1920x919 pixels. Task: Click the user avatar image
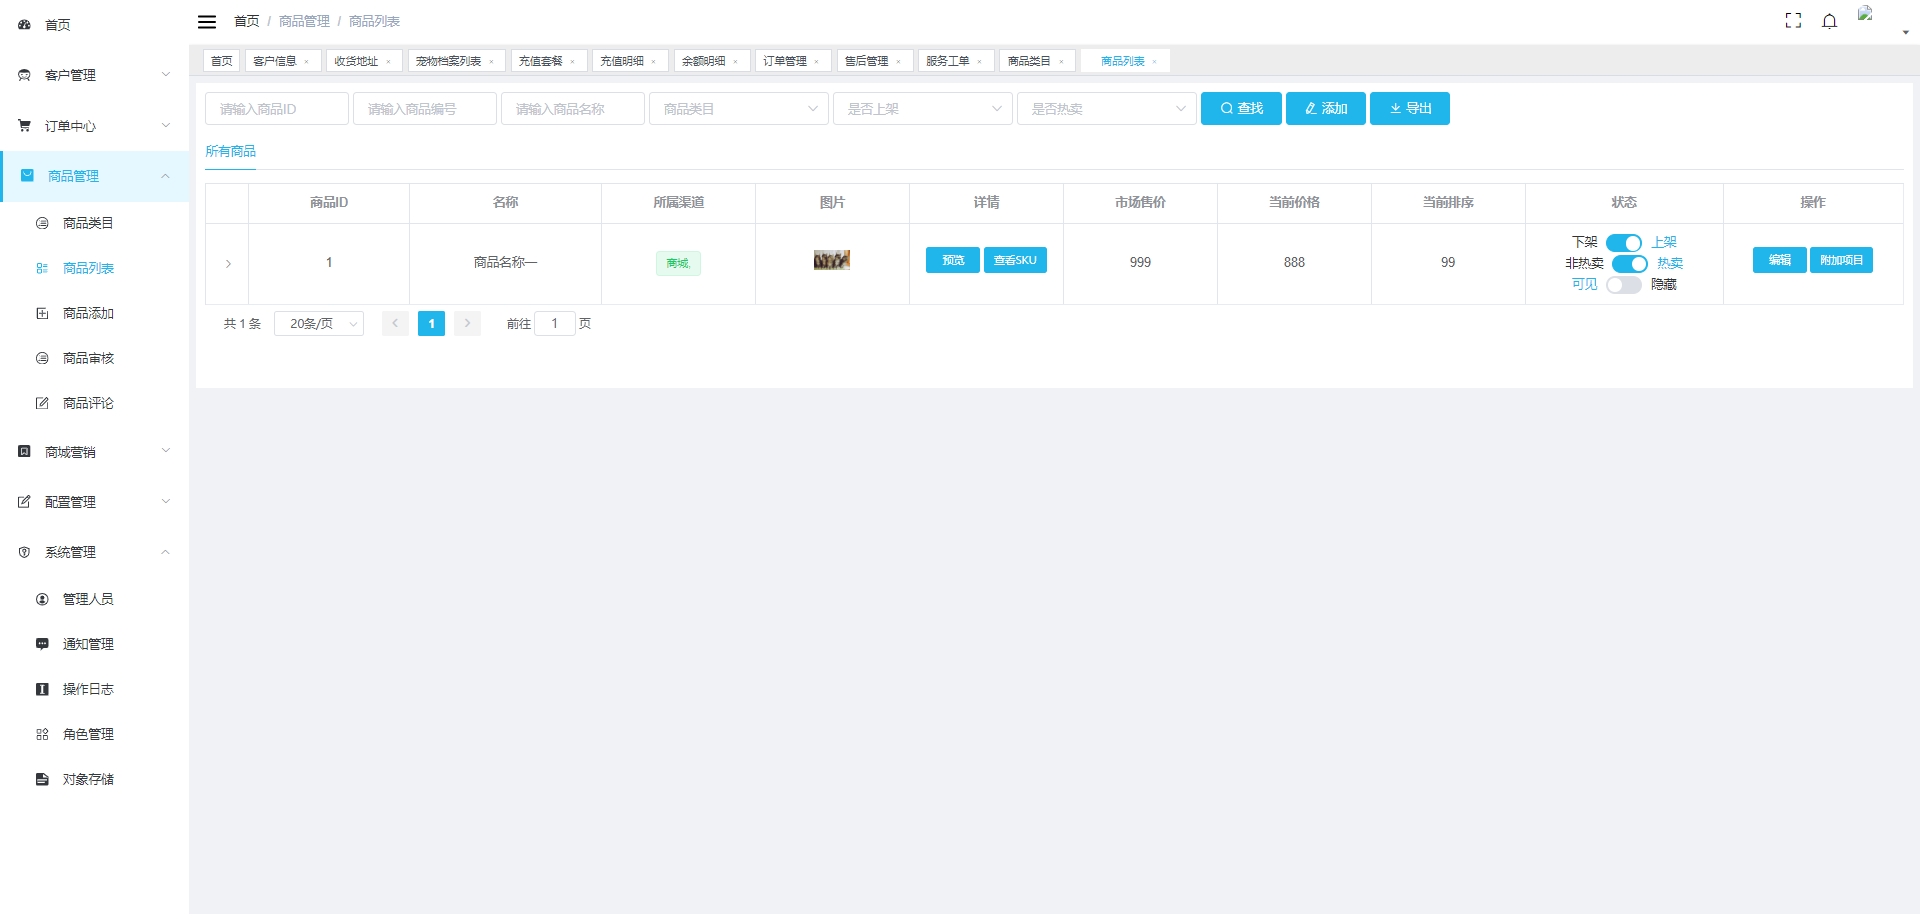(x=1866, y=13)
